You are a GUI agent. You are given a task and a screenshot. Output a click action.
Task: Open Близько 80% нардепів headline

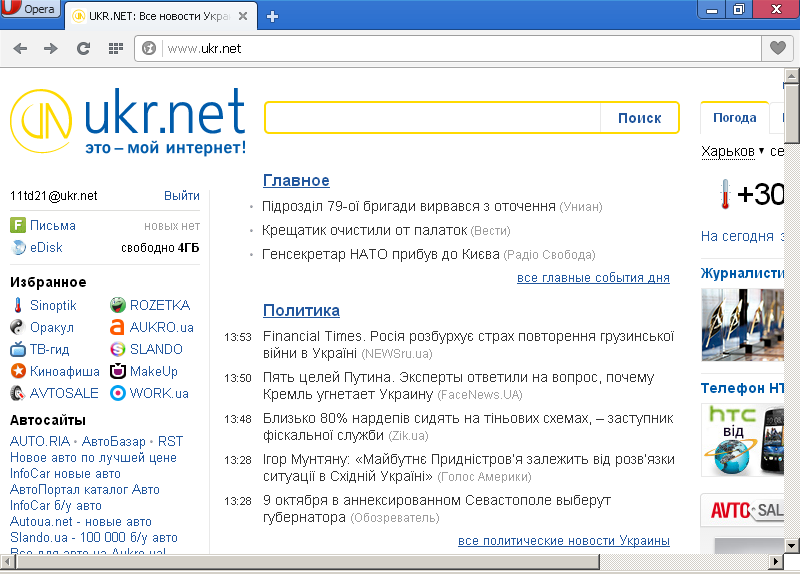468,427
